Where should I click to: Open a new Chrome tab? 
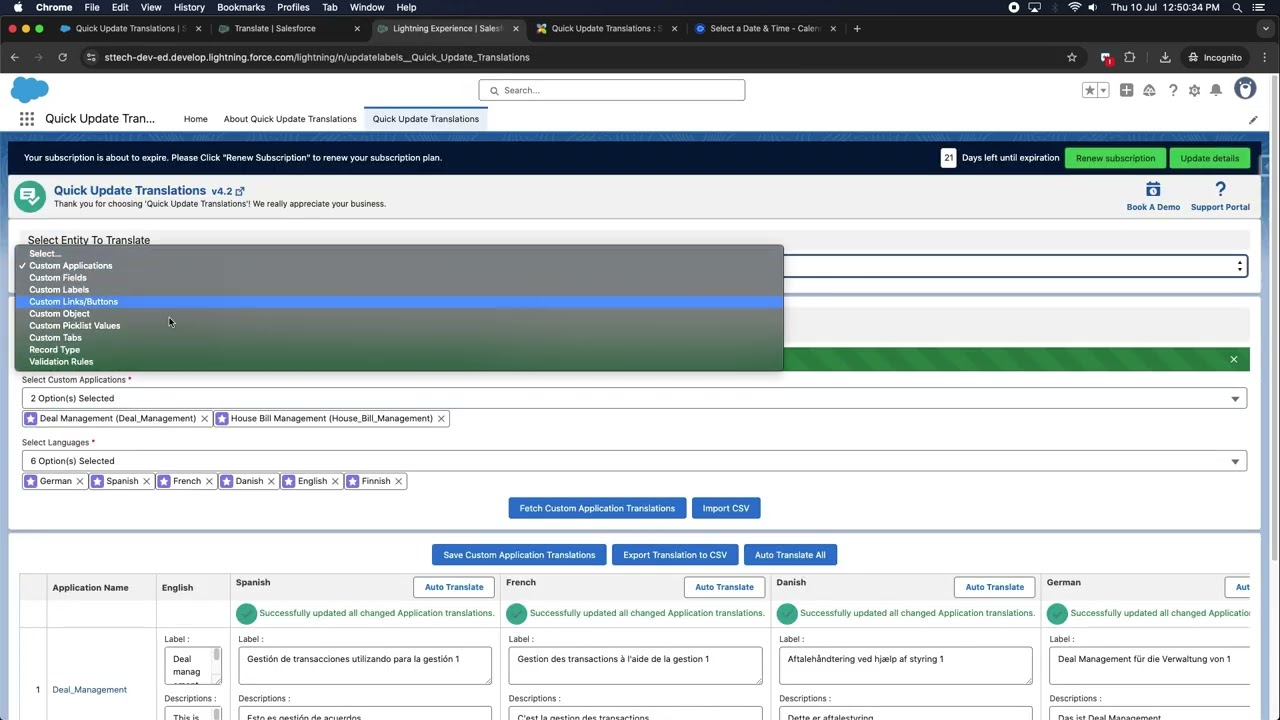(857, 28)
